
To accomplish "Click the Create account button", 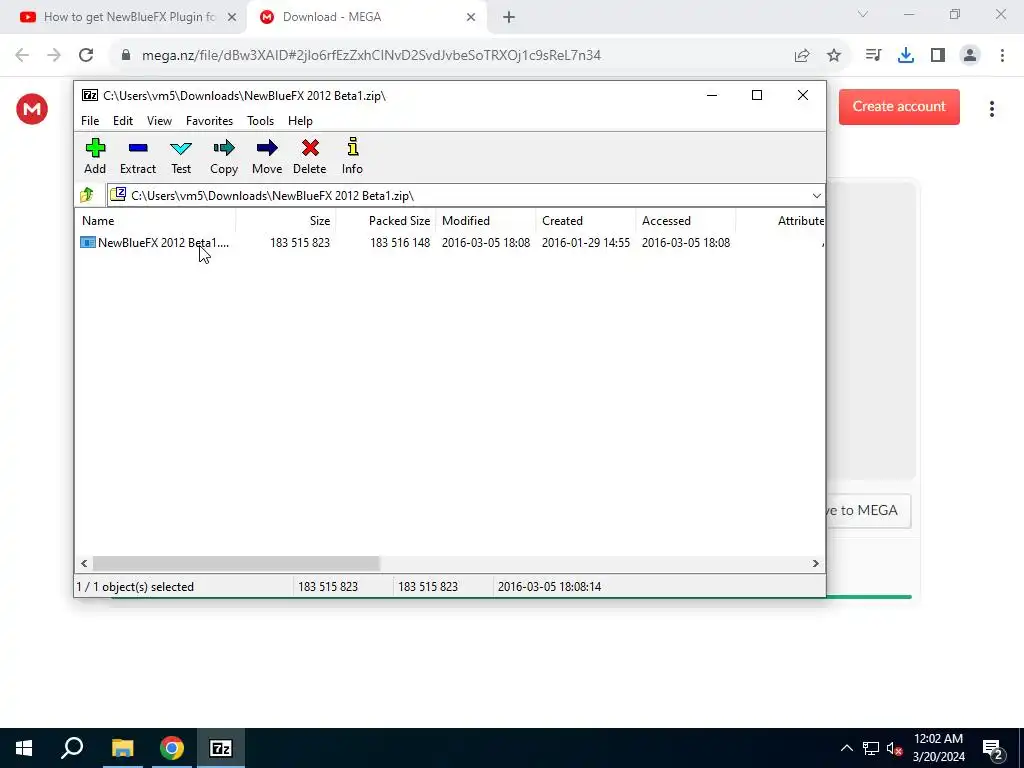I will (899, 106).
